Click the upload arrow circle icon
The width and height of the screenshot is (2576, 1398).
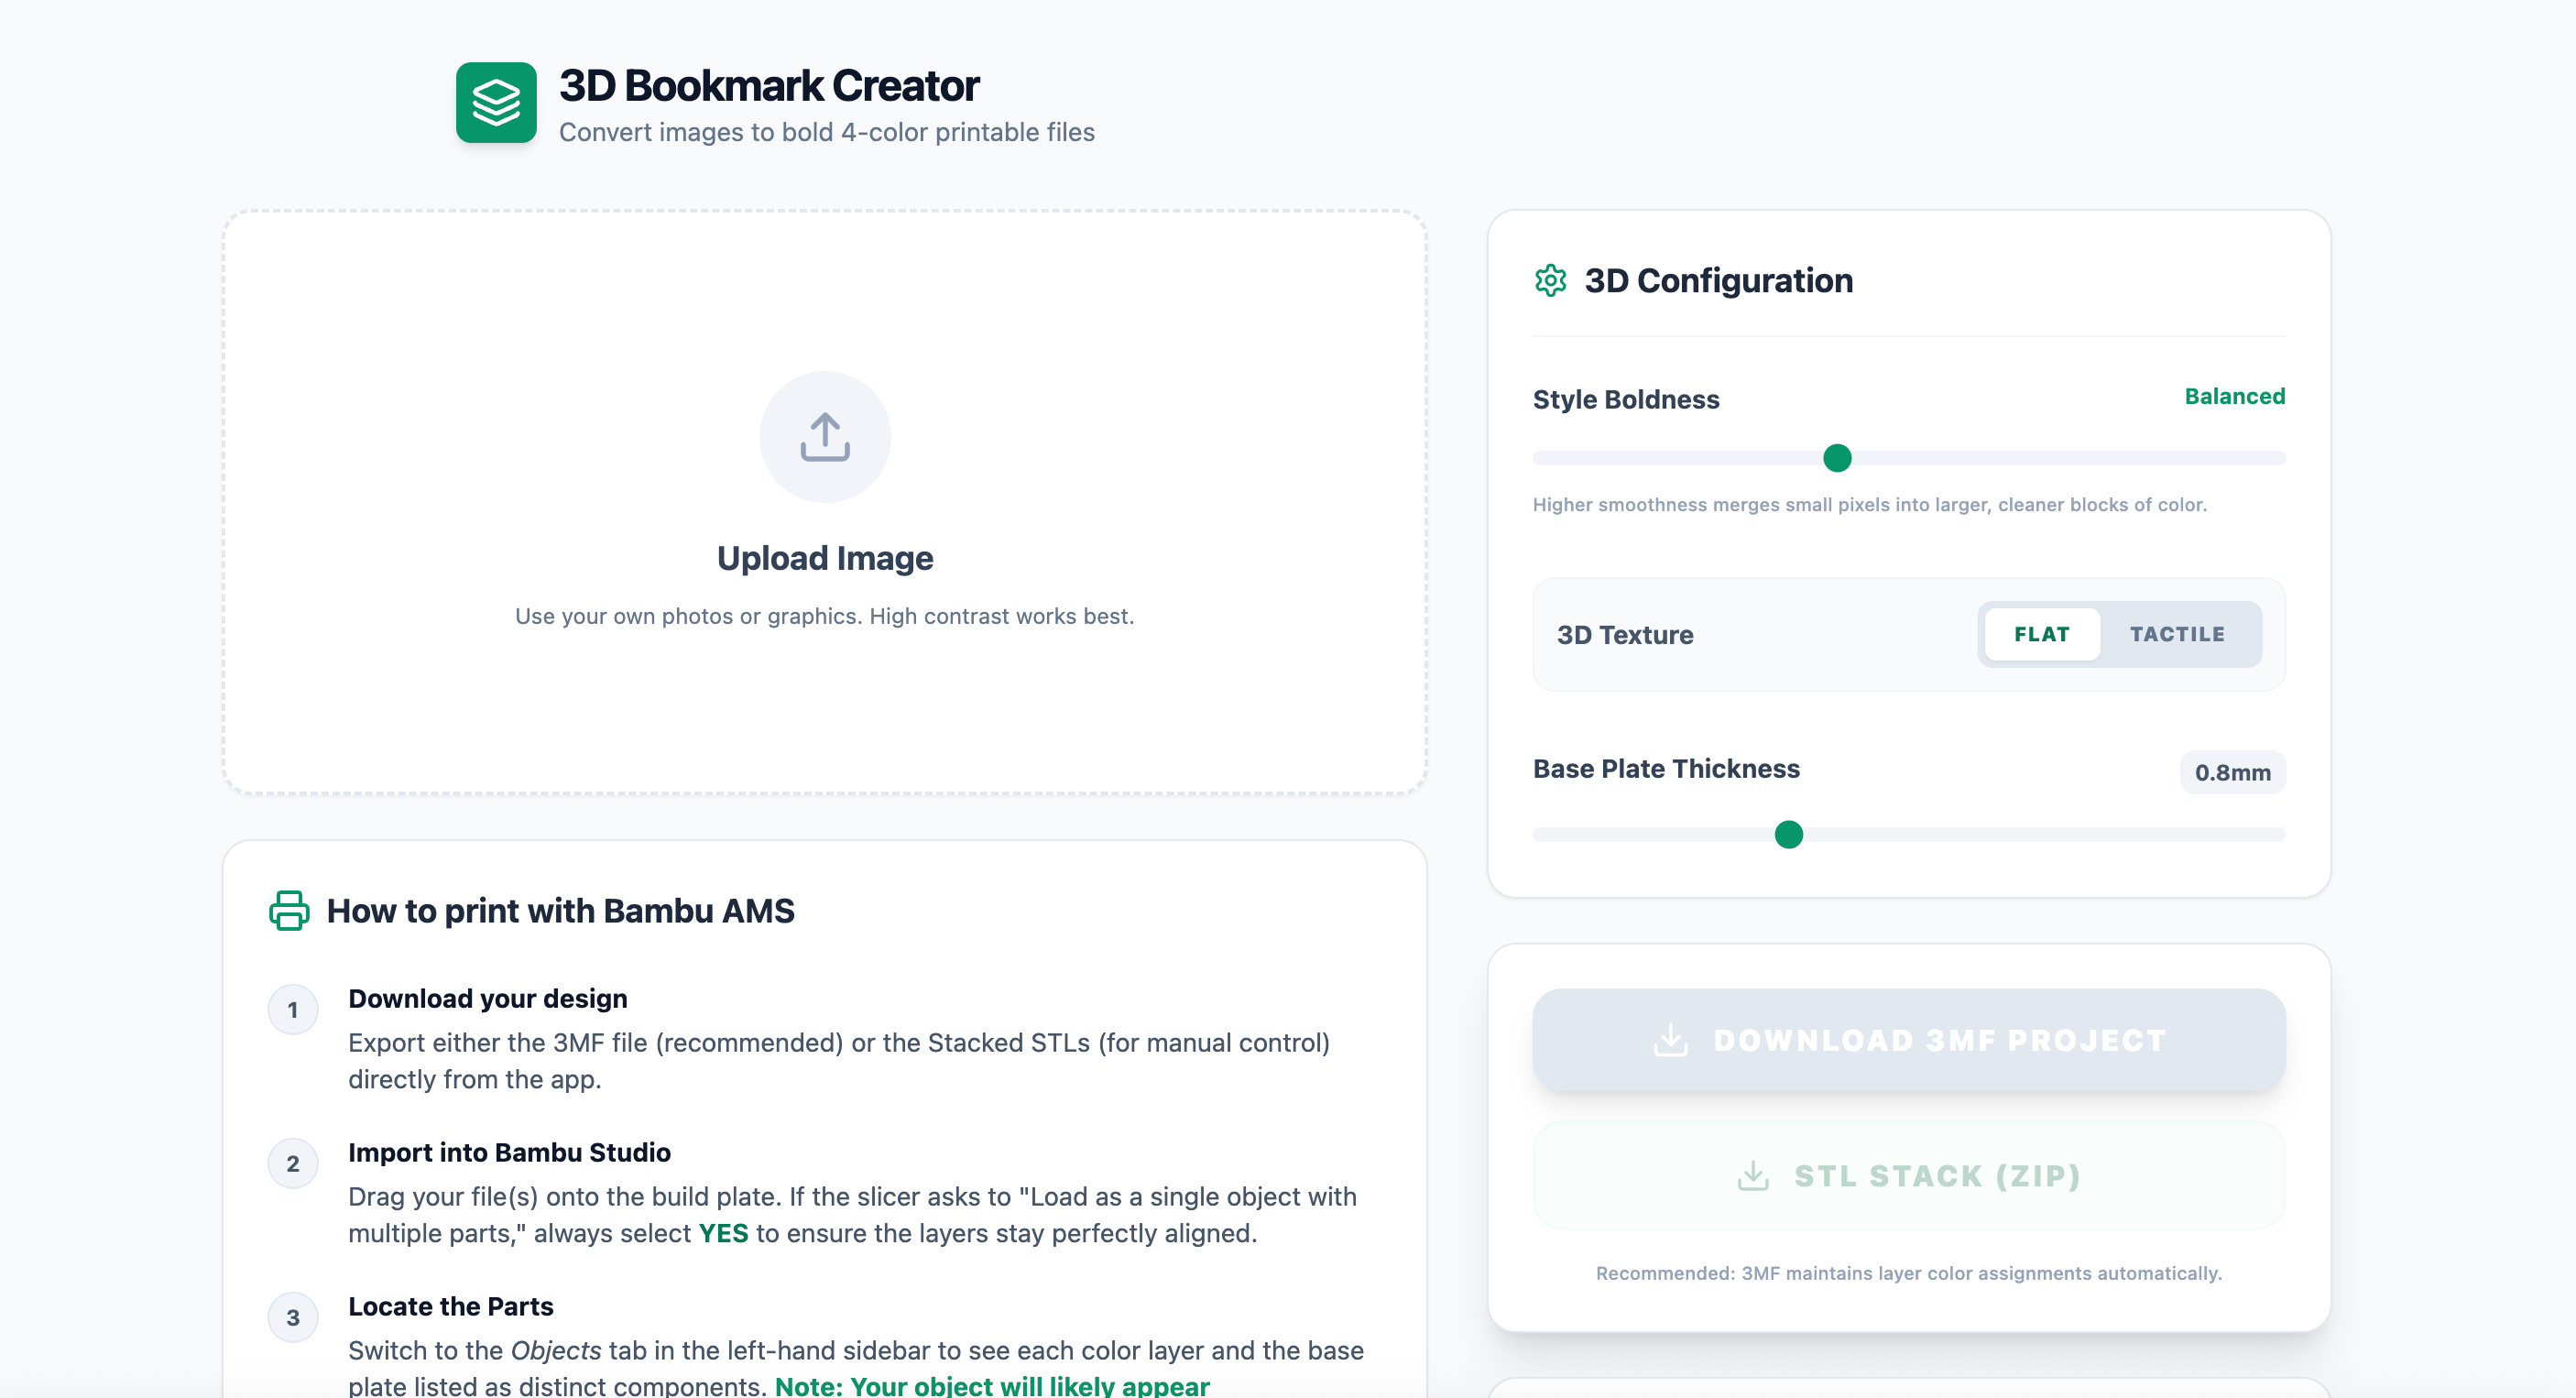[x=824, y=437]
